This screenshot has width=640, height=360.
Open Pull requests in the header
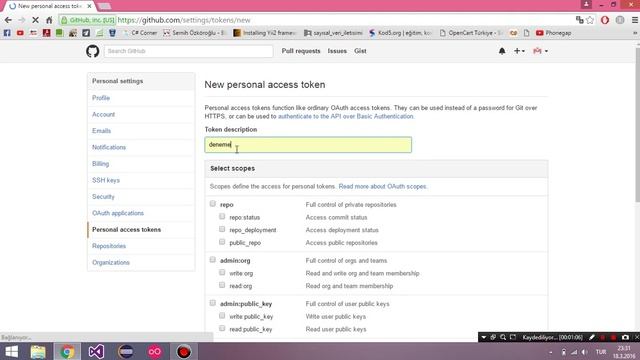point(301,51)
